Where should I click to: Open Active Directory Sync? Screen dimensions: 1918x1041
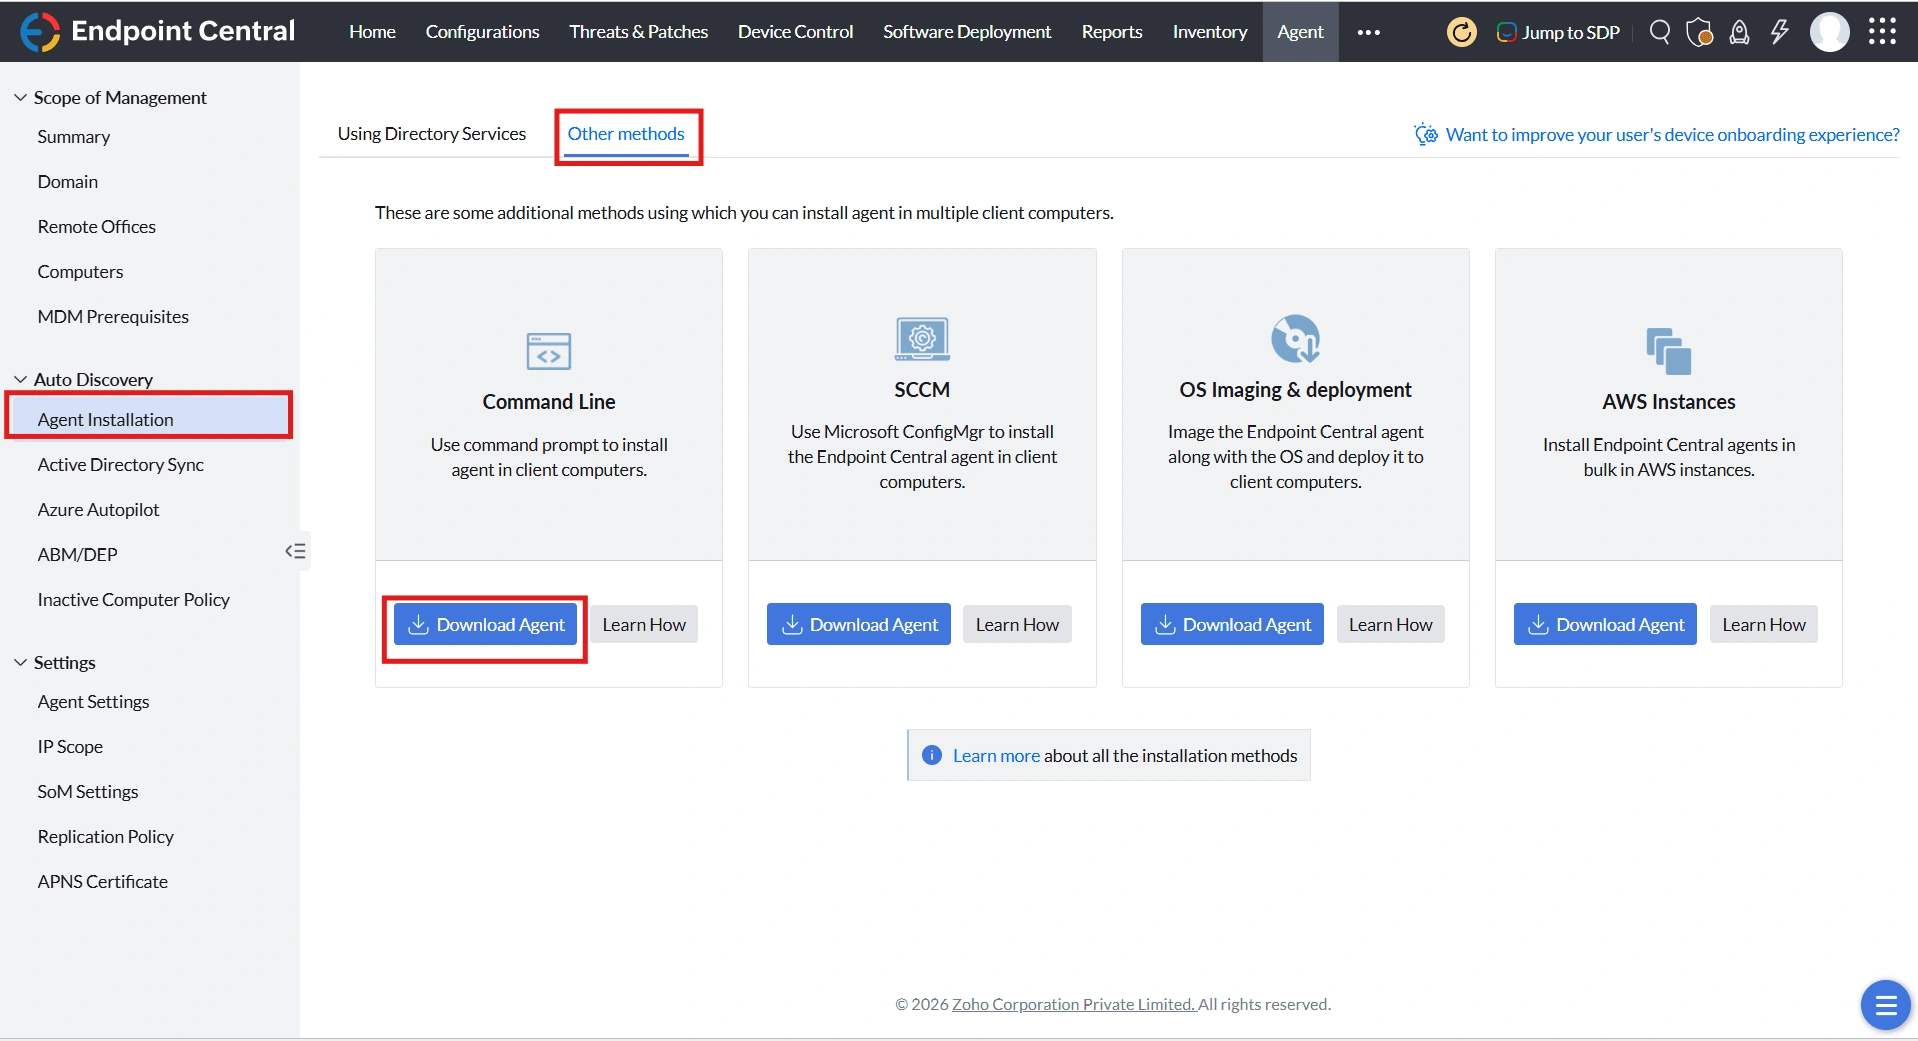tap(121, 465)
